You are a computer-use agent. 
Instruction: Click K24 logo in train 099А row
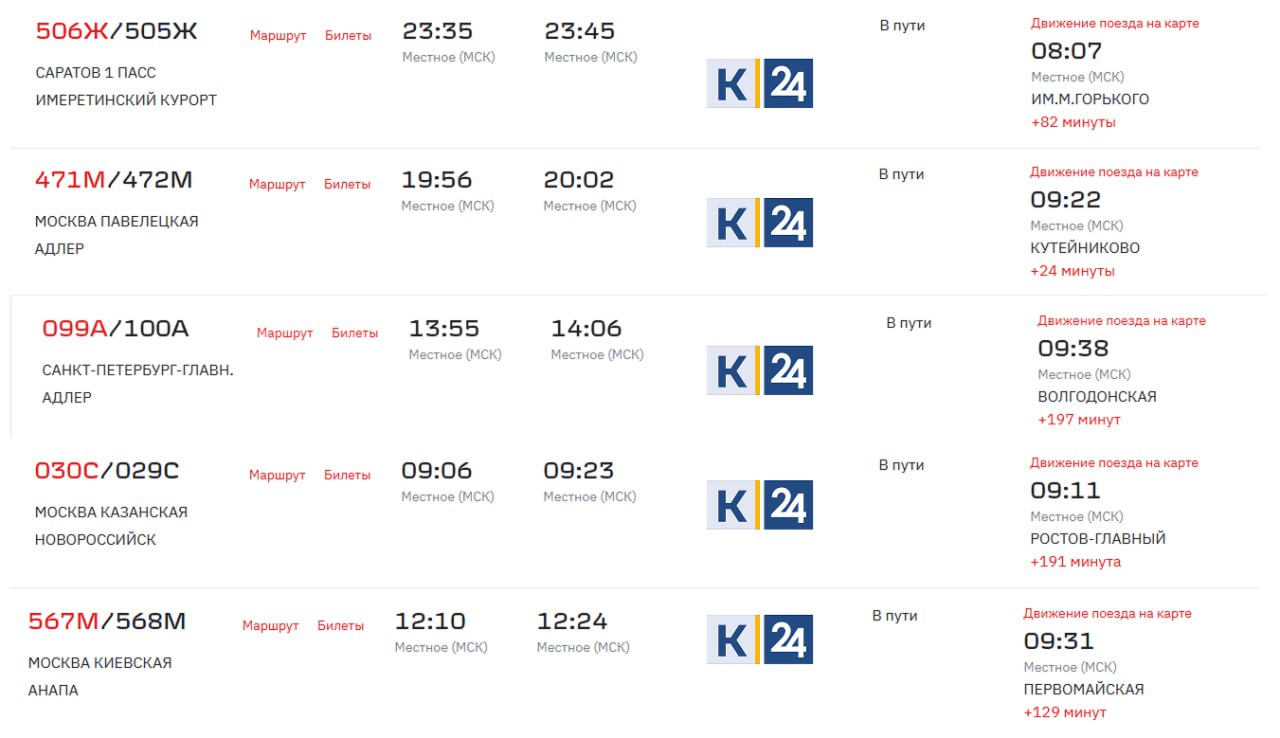click(x=759, y=370)
